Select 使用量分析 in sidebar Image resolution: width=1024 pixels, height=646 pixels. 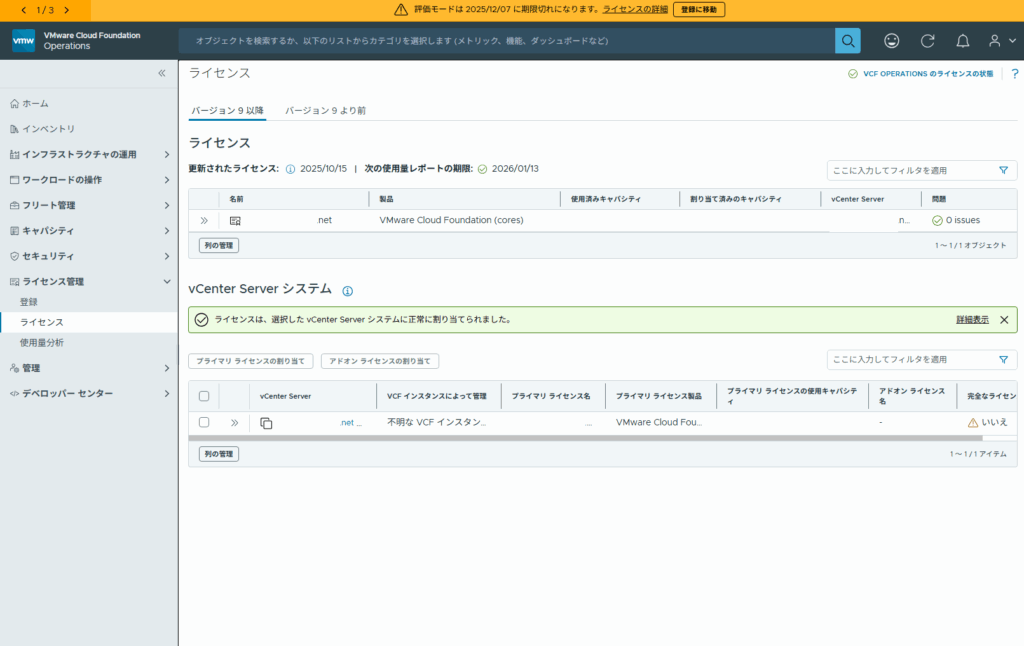point(42,342)
